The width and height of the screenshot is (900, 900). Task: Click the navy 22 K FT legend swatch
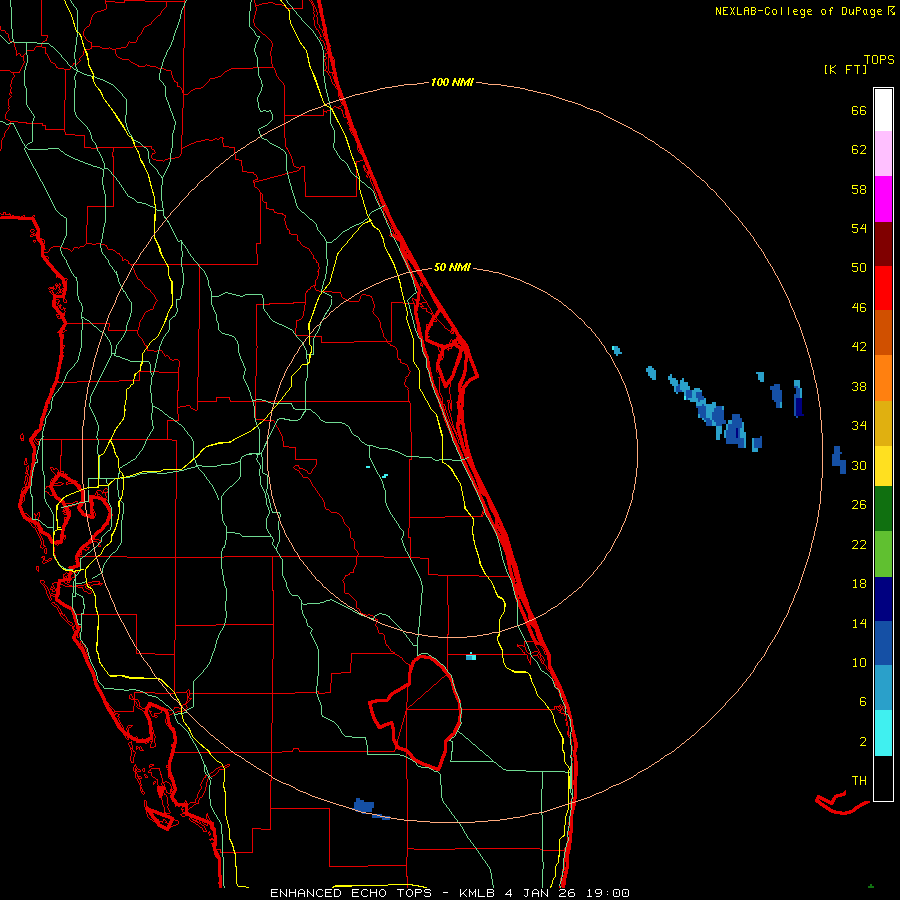pos(883,599)
